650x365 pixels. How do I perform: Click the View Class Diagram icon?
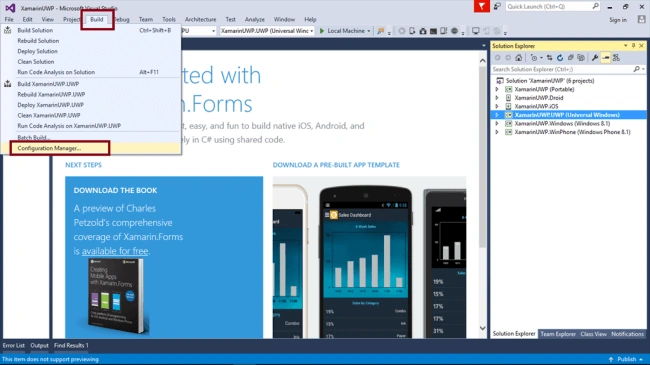pos(616,58)
